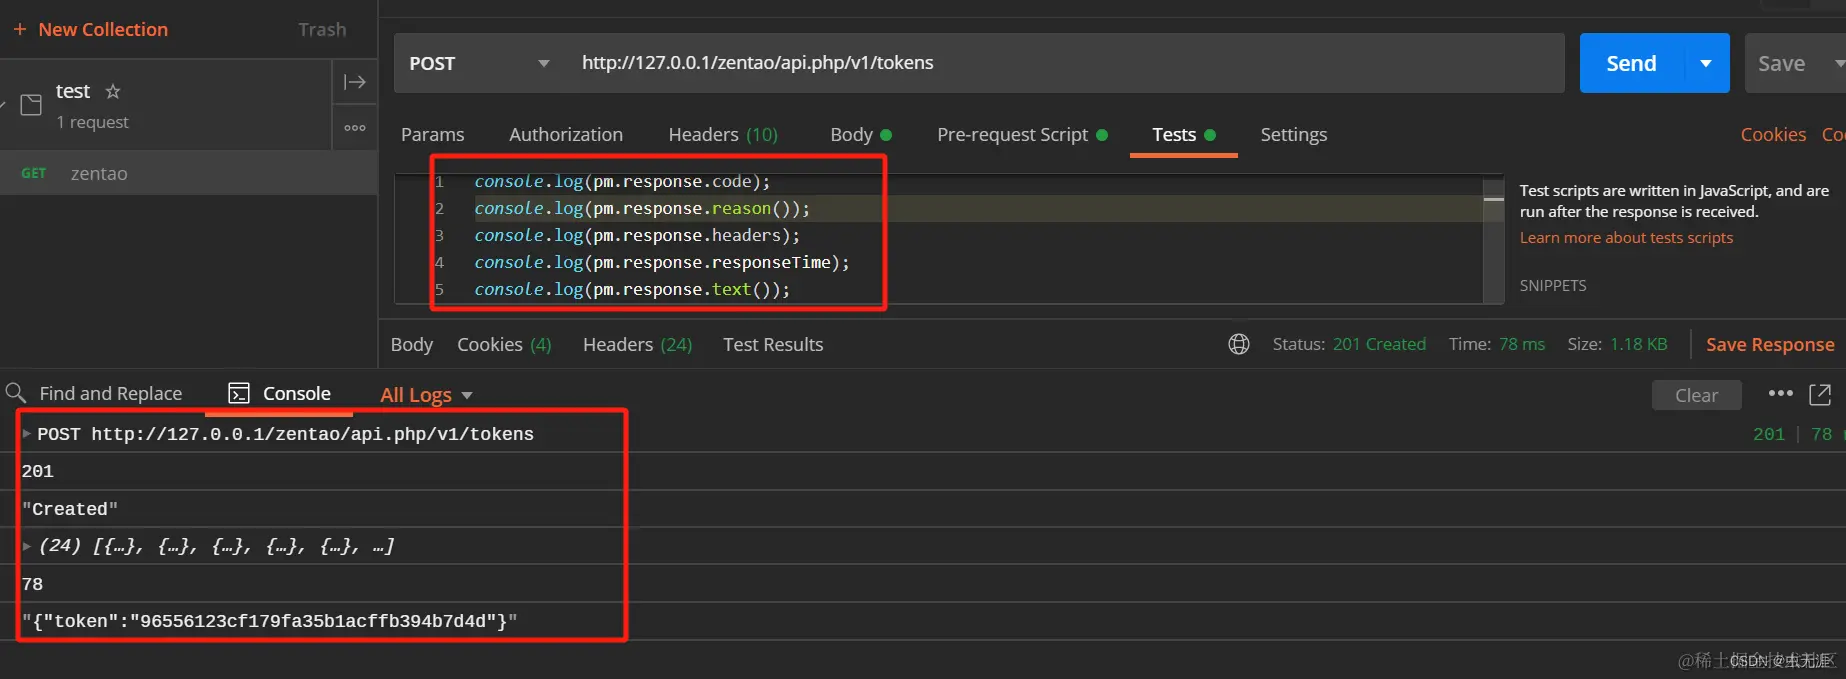Click the Status 201 Created value
Image resolution: width=1846 pixels, height=679 pixels.
tap(1379, 344)
